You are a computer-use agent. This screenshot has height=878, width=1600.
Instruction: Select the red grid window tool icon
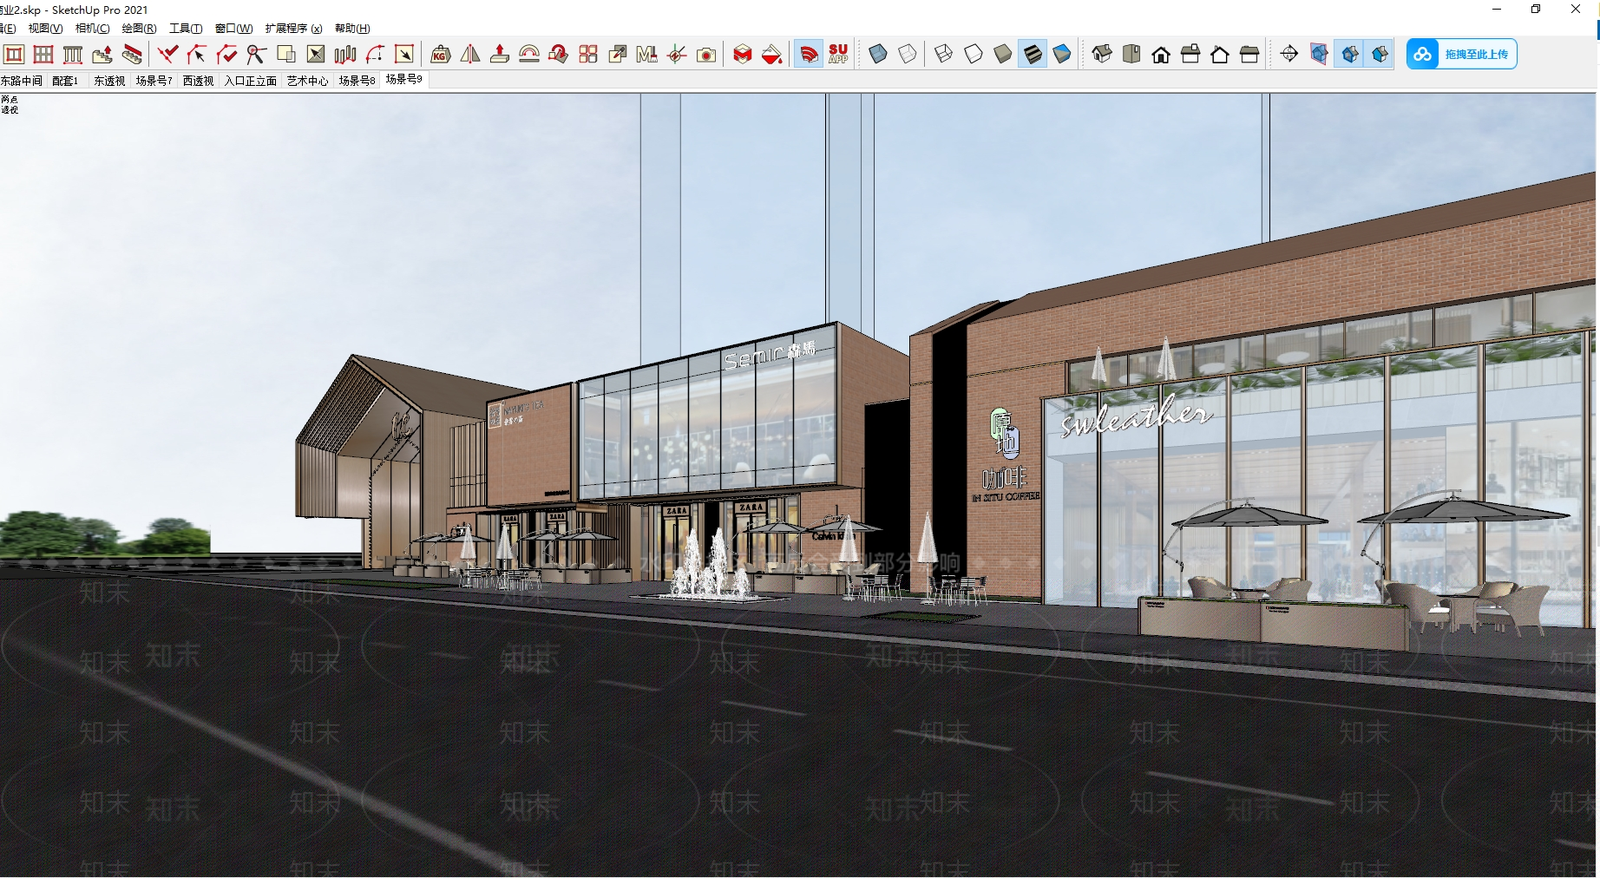(43, 54)
